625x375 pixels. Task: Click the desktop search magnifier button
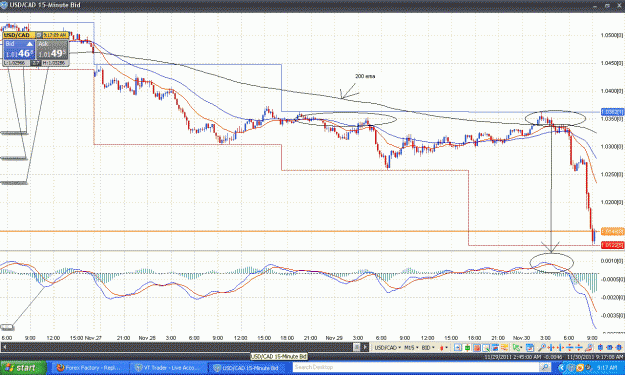[545, 367]
